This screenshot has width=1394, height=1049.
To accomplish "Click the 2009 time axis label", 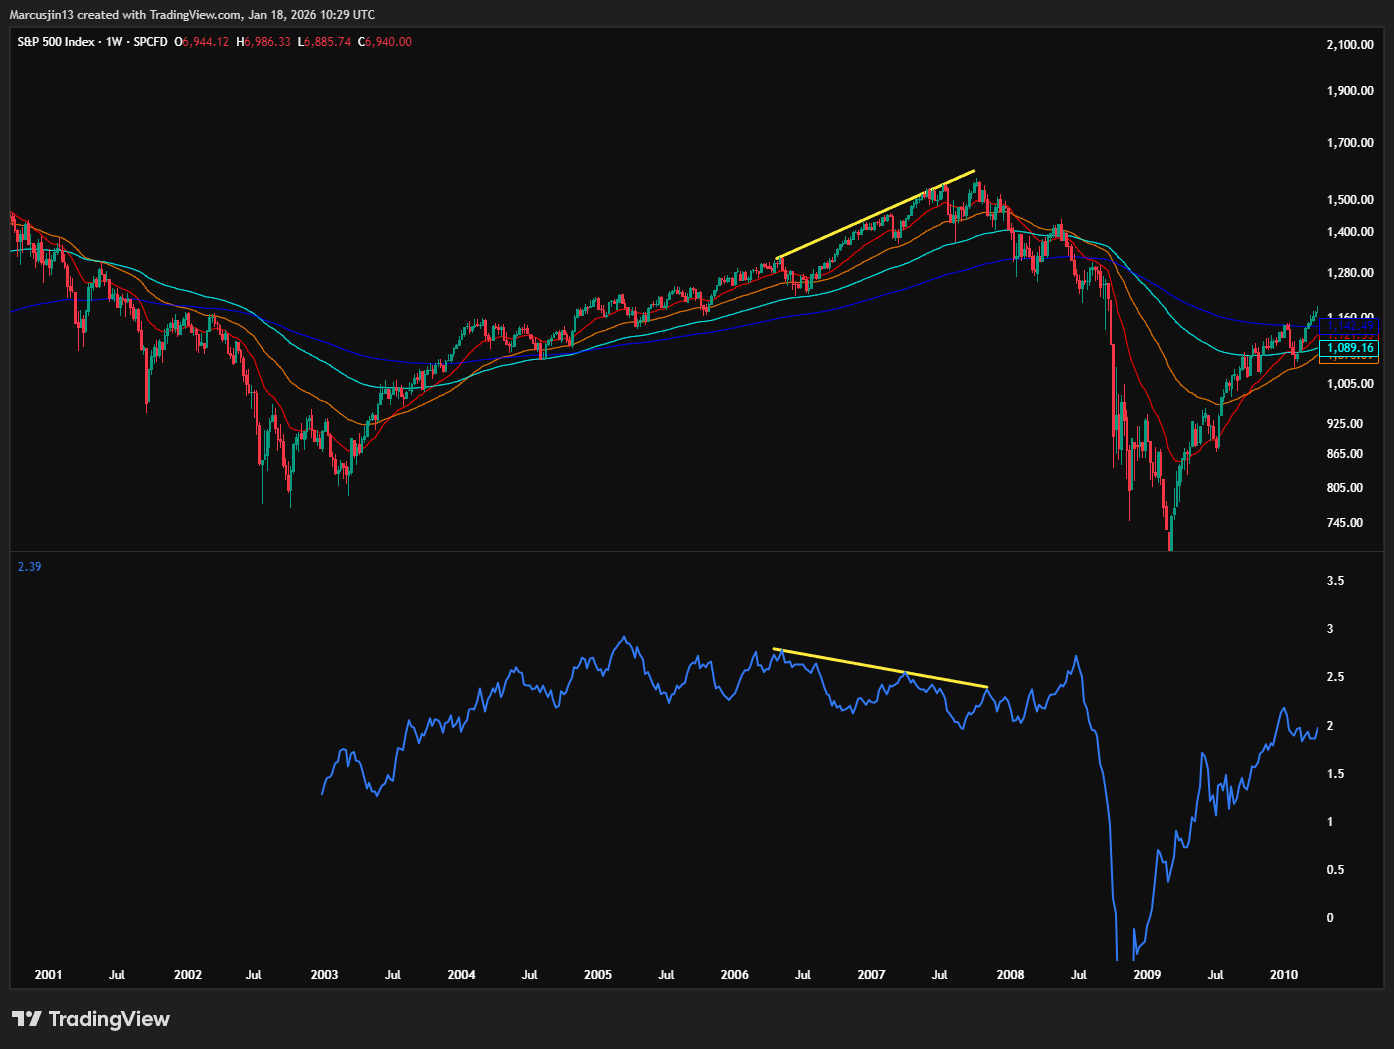I will (1147, 975).
